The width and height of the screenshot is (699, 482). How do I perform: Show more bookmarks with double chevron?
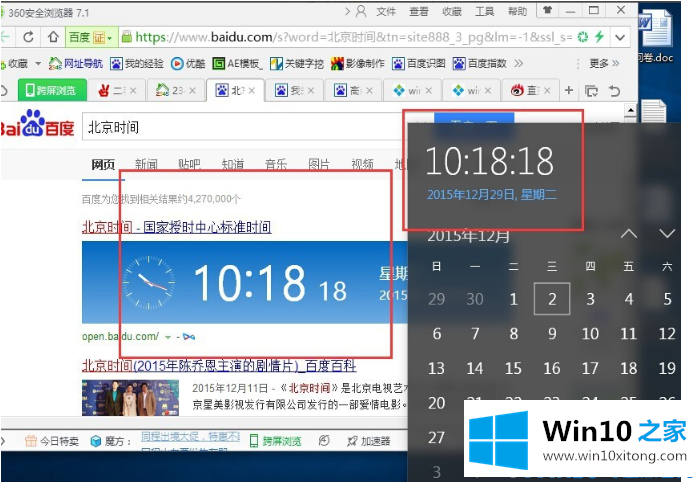point(518,63)
